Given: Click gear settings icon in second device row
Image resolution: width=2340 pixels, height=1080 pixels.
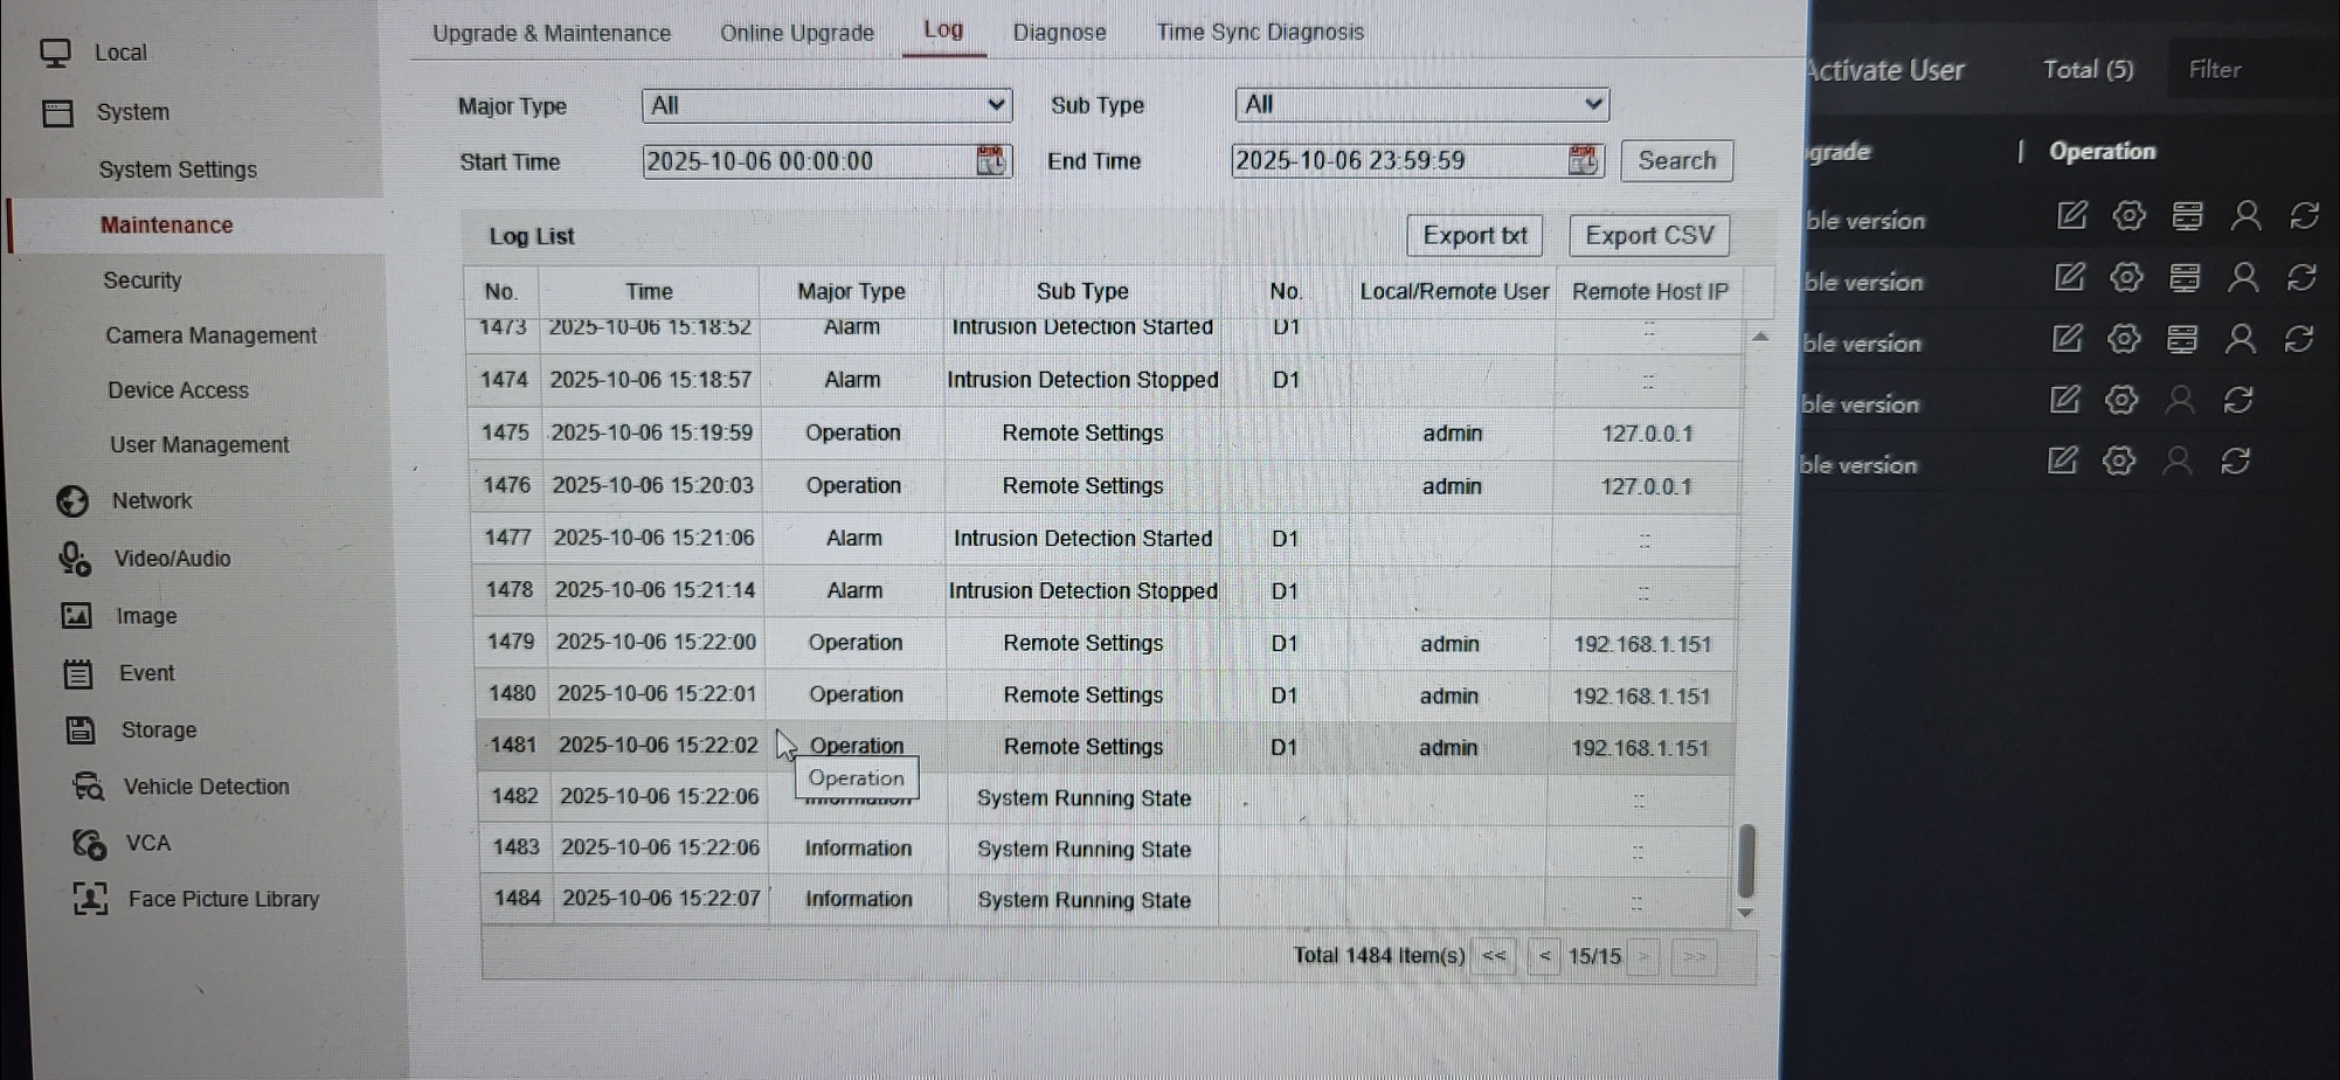Looking at the screenshot, I should pos(2127,277).
